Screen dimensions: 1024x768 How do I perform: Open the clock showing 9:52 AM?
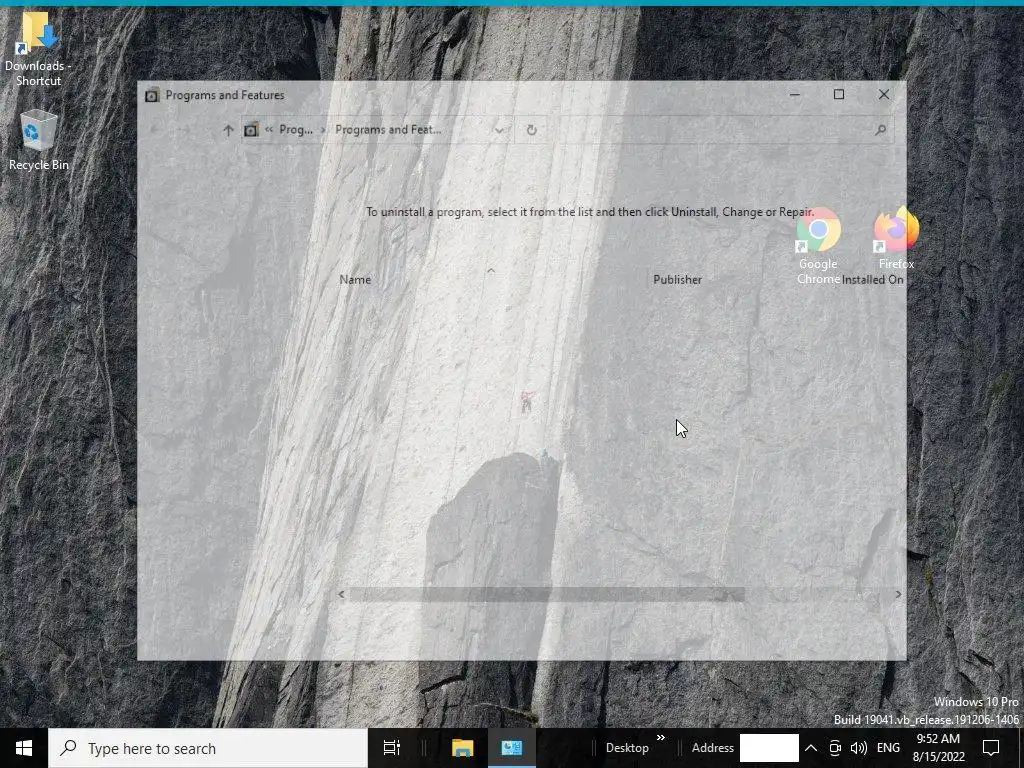(x=938, y=748)
